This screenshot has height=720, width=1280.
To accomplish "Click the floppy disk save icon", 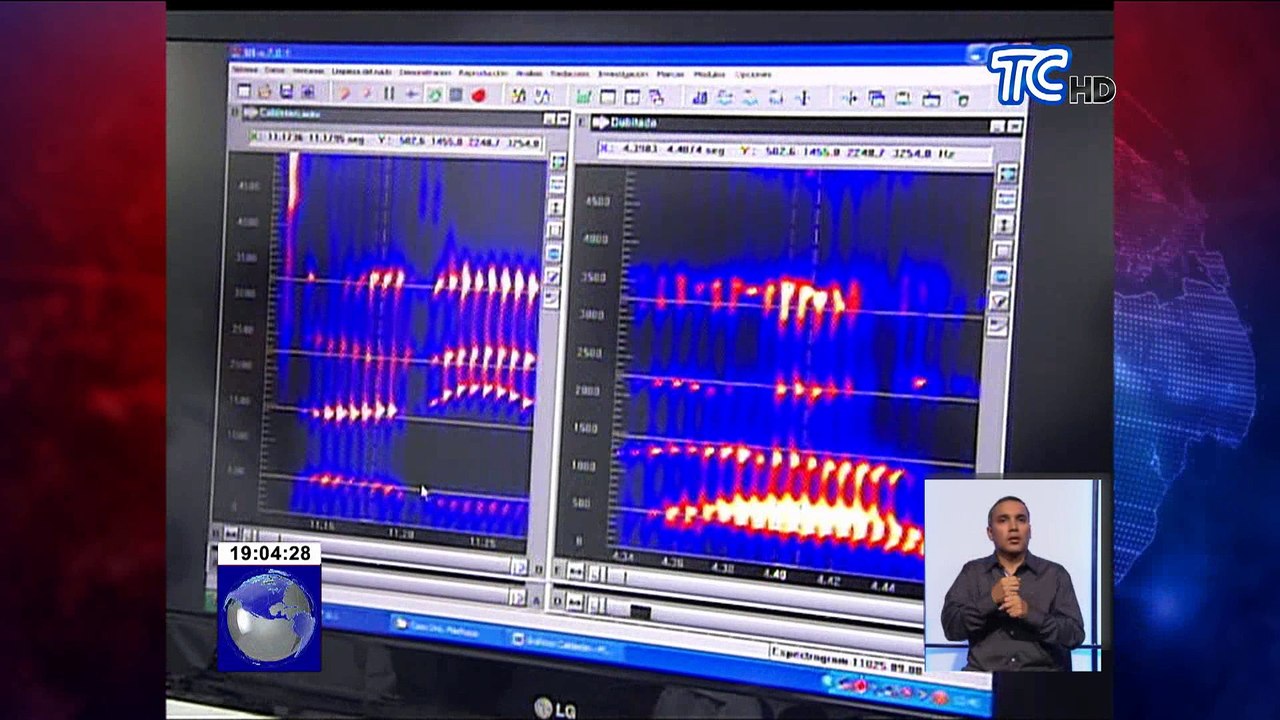I will tap(286, 92).
